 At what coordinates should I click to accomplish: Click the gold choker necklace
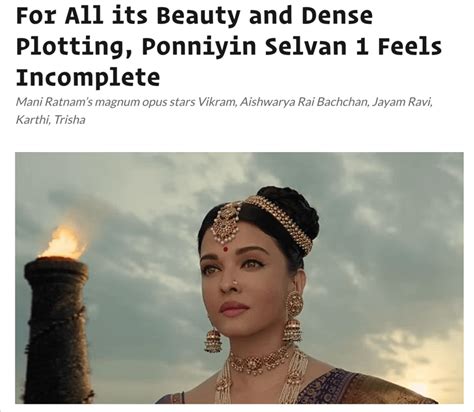point(260,361)
